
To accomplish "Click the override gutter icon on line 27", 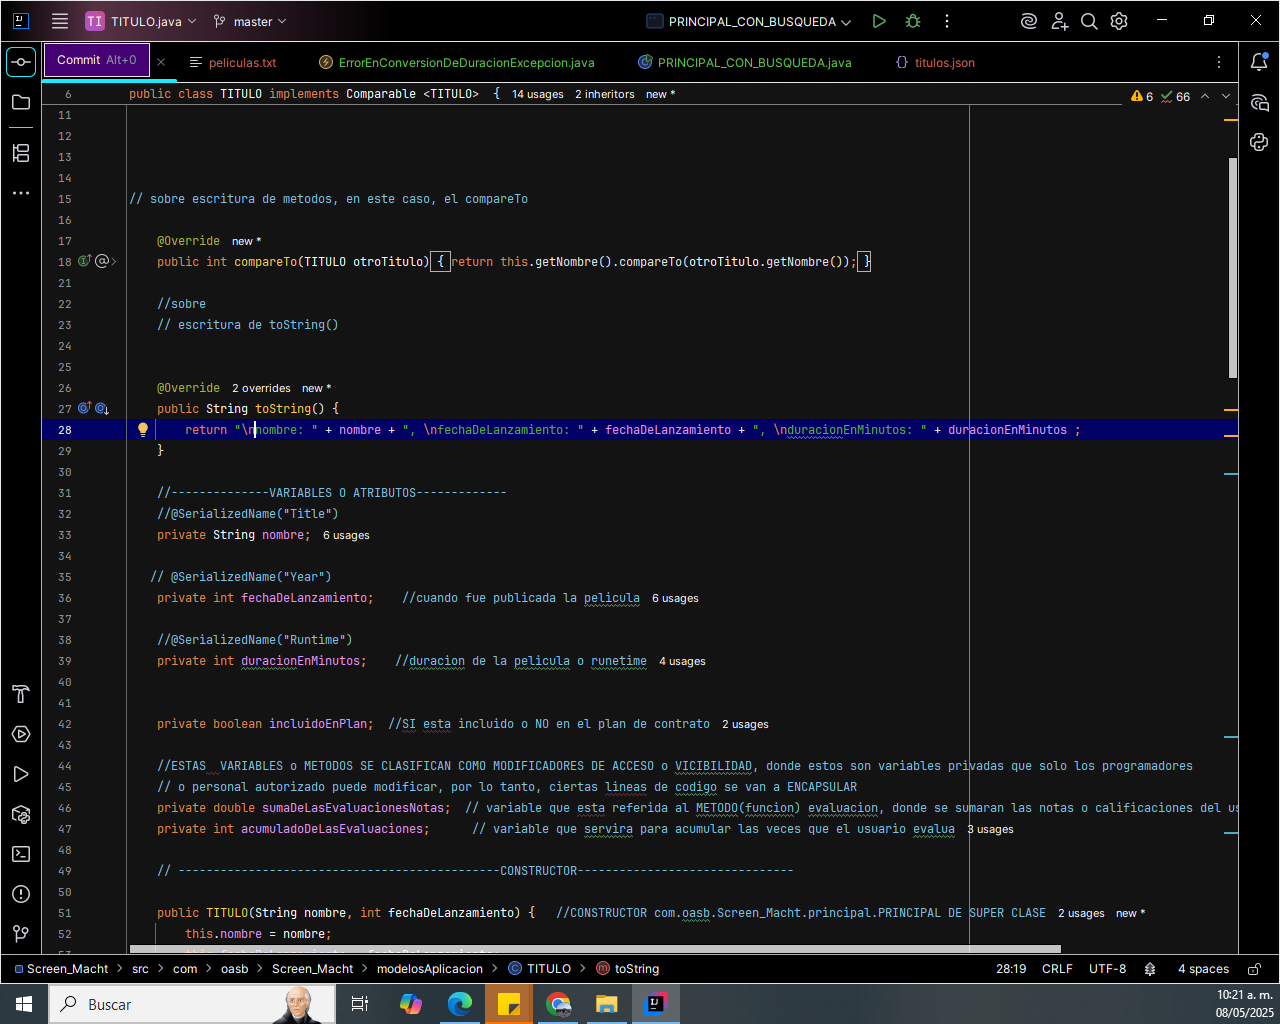I will pos(84,408).
